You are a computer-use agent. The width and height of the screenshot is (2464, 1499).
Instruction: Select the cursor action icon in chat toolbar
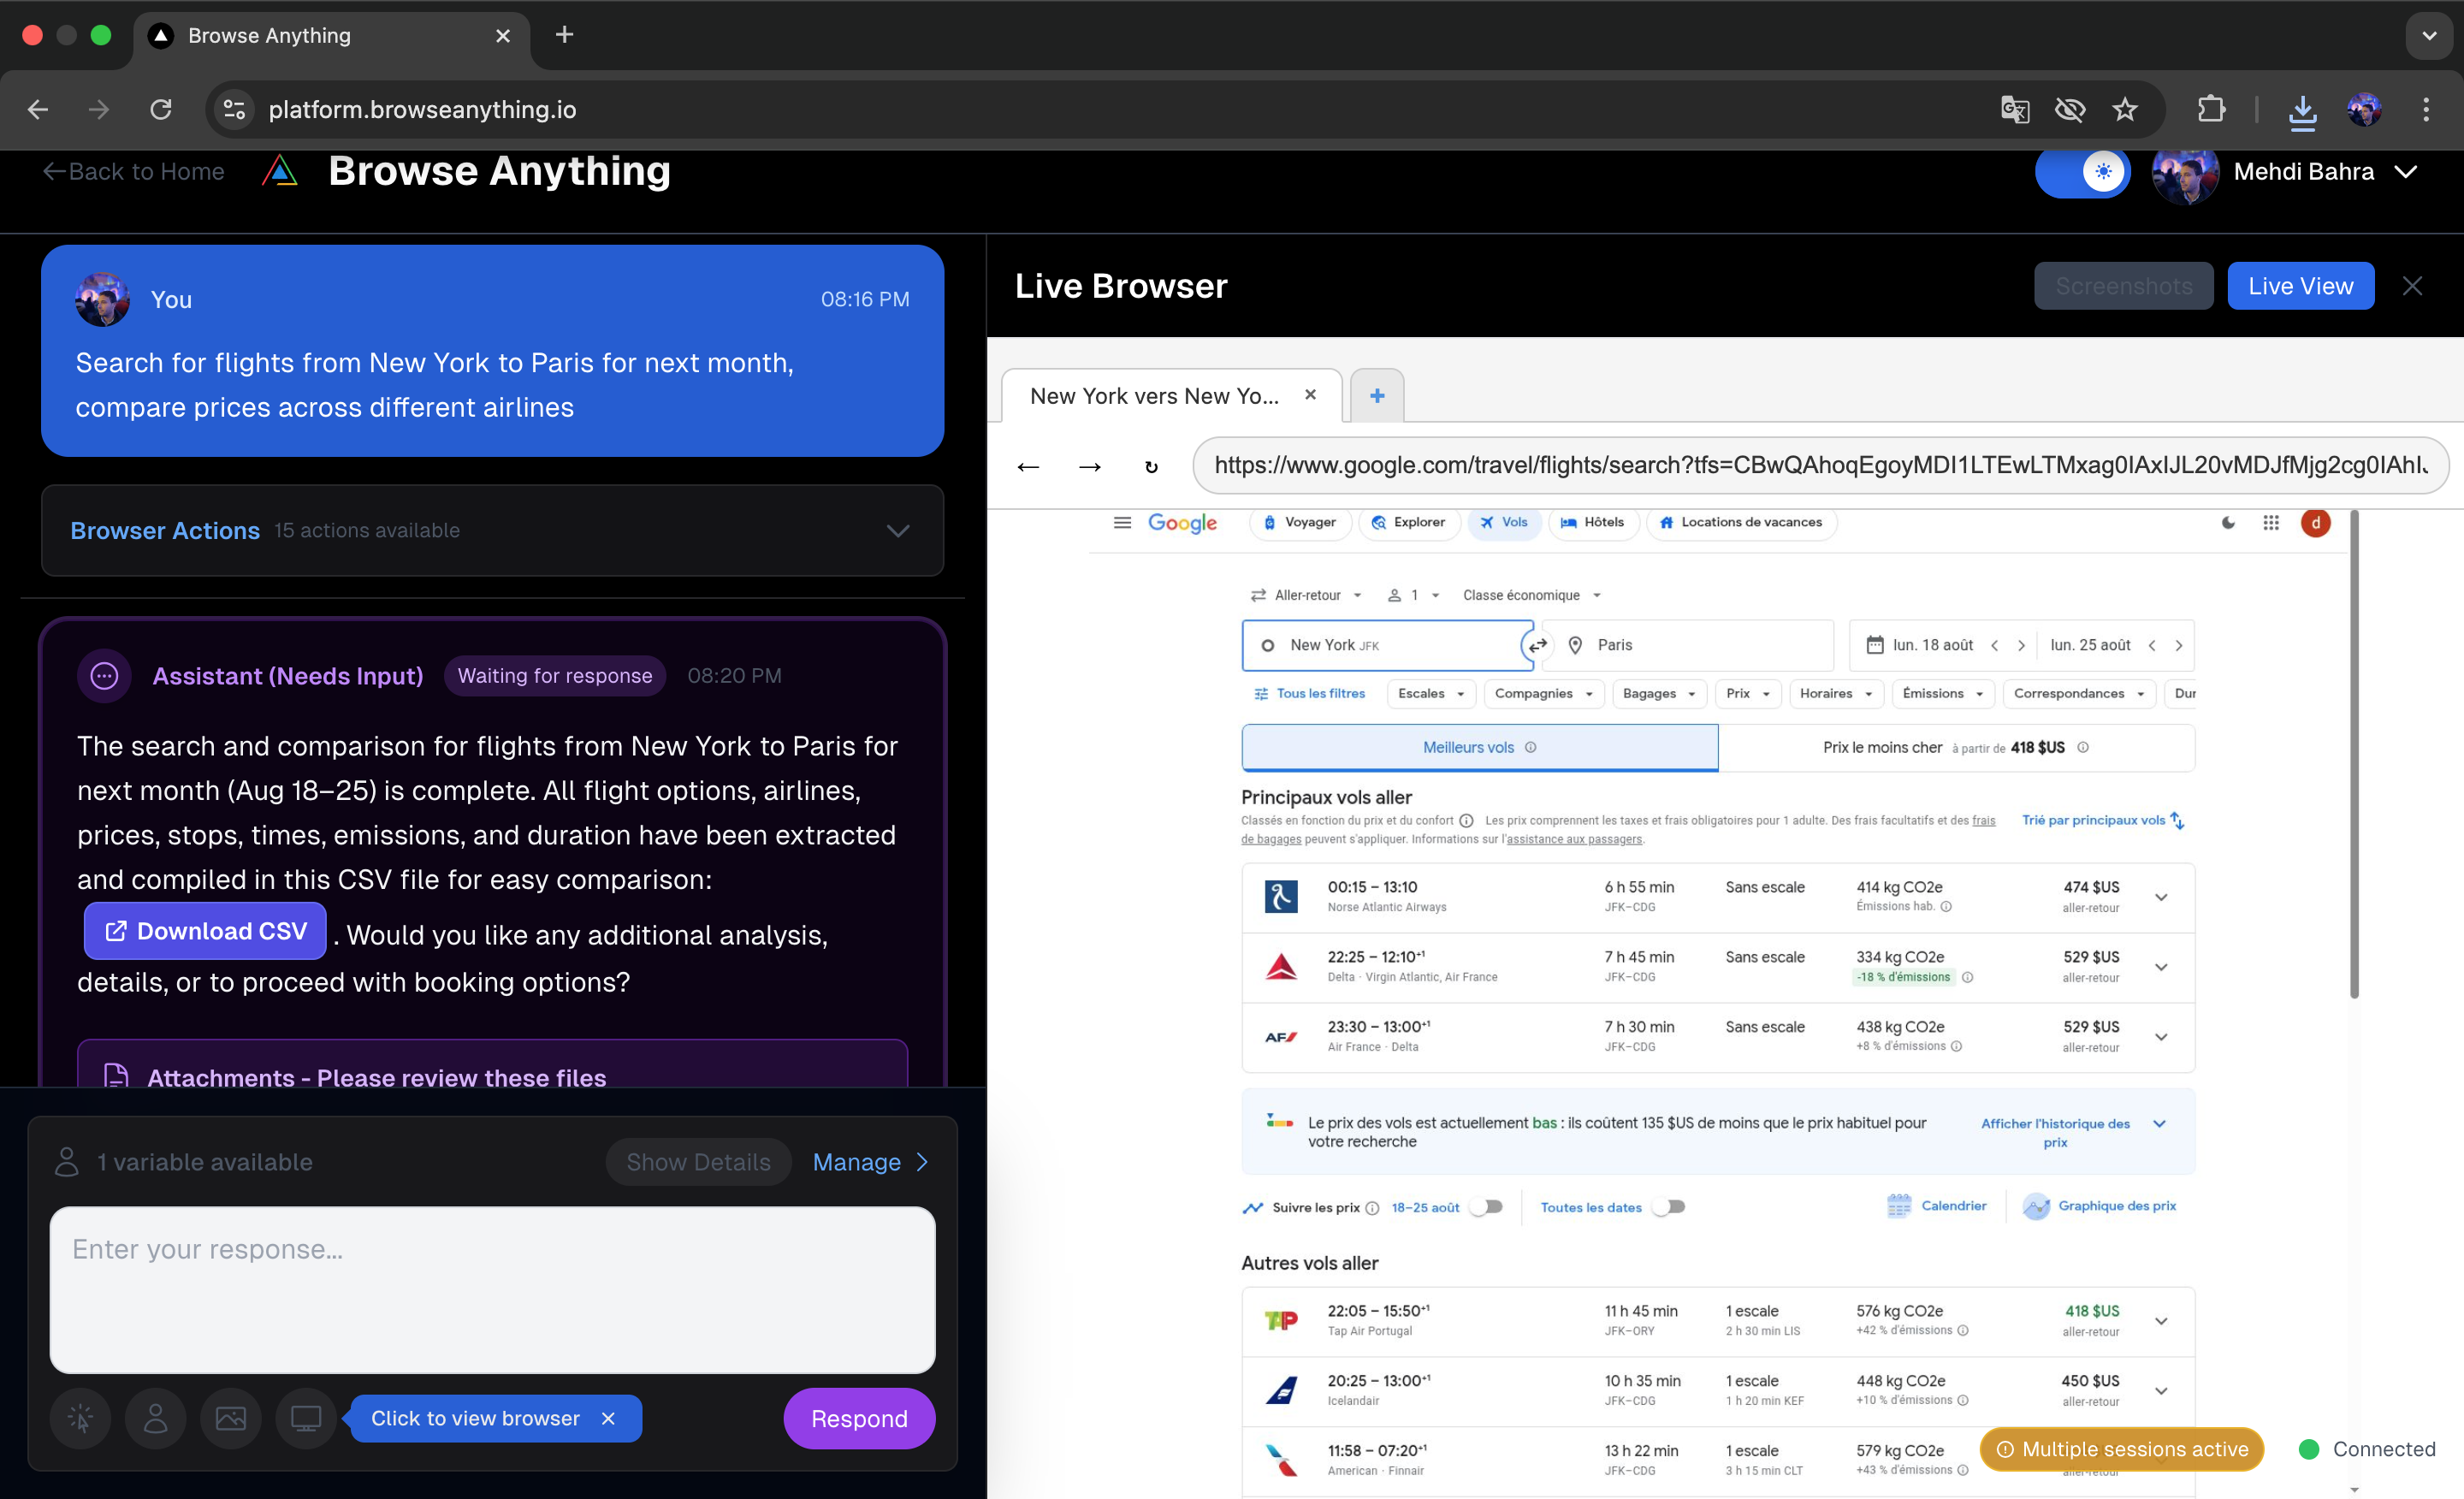80,1418
